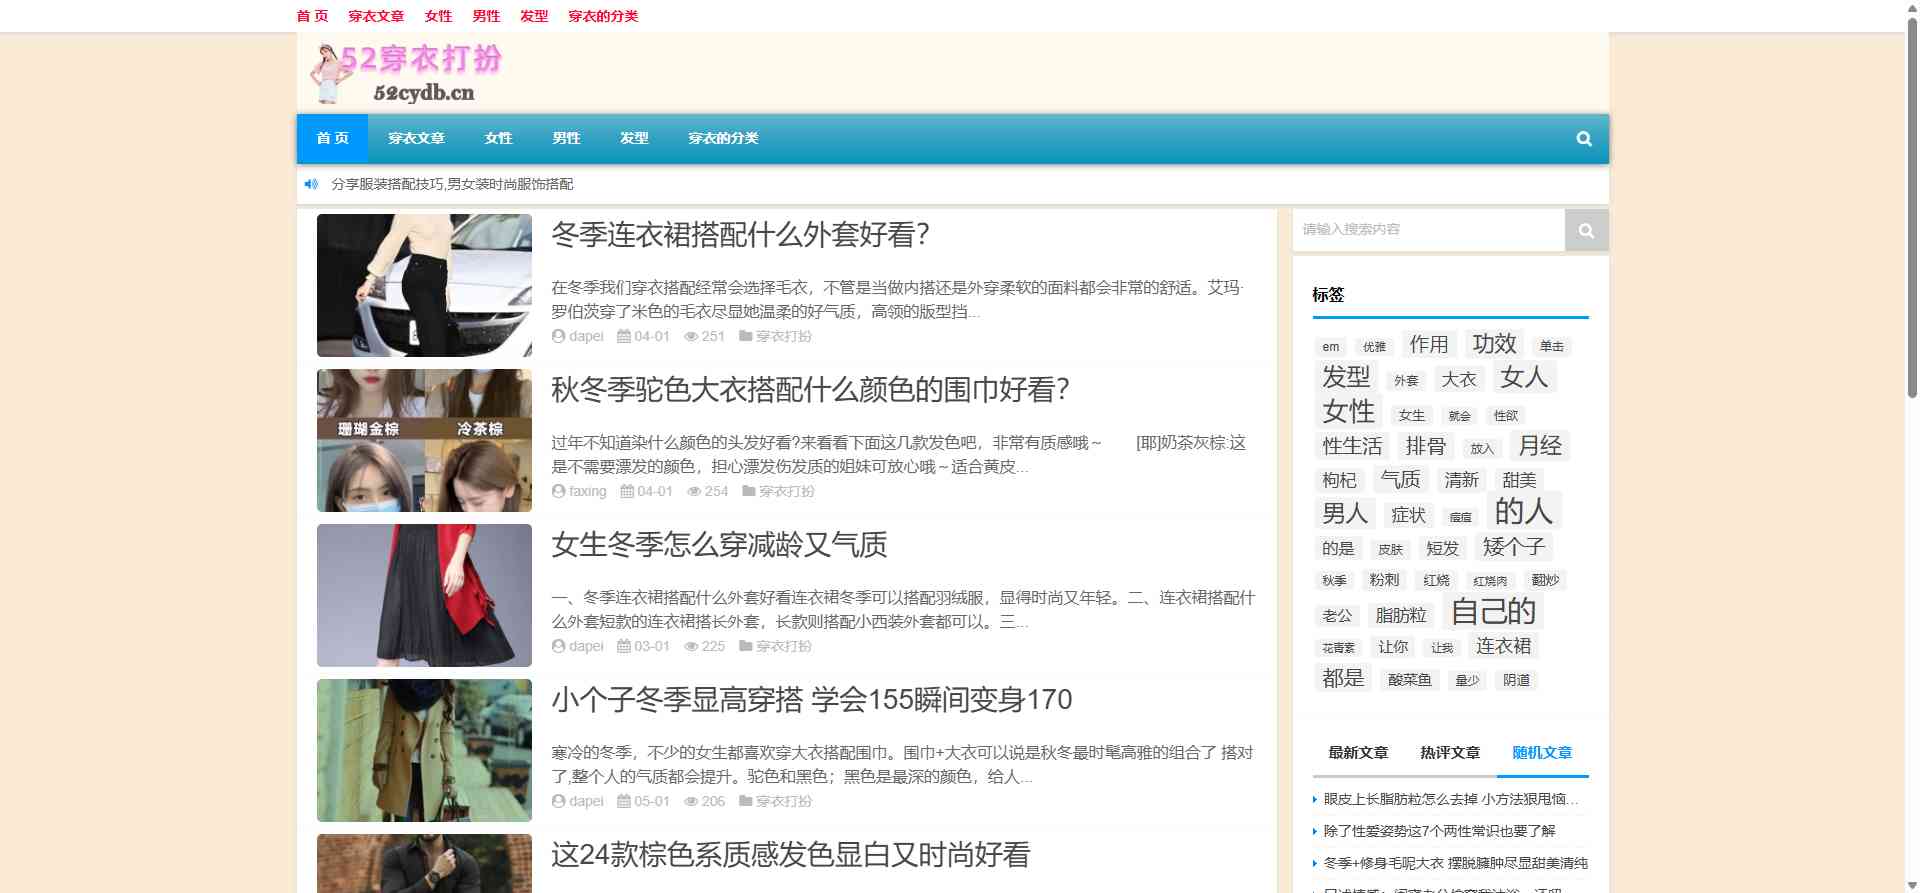Click the 52穿衣打扮 site logo
1920x893 pixels.
tap(407, 73)
